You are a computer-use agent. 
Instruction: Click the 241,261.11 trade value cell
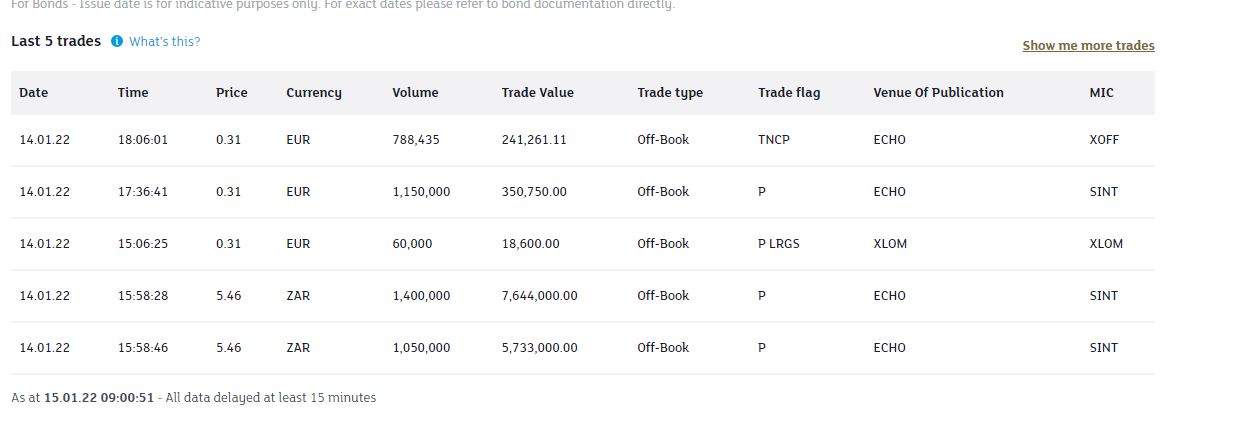point(534,140)
